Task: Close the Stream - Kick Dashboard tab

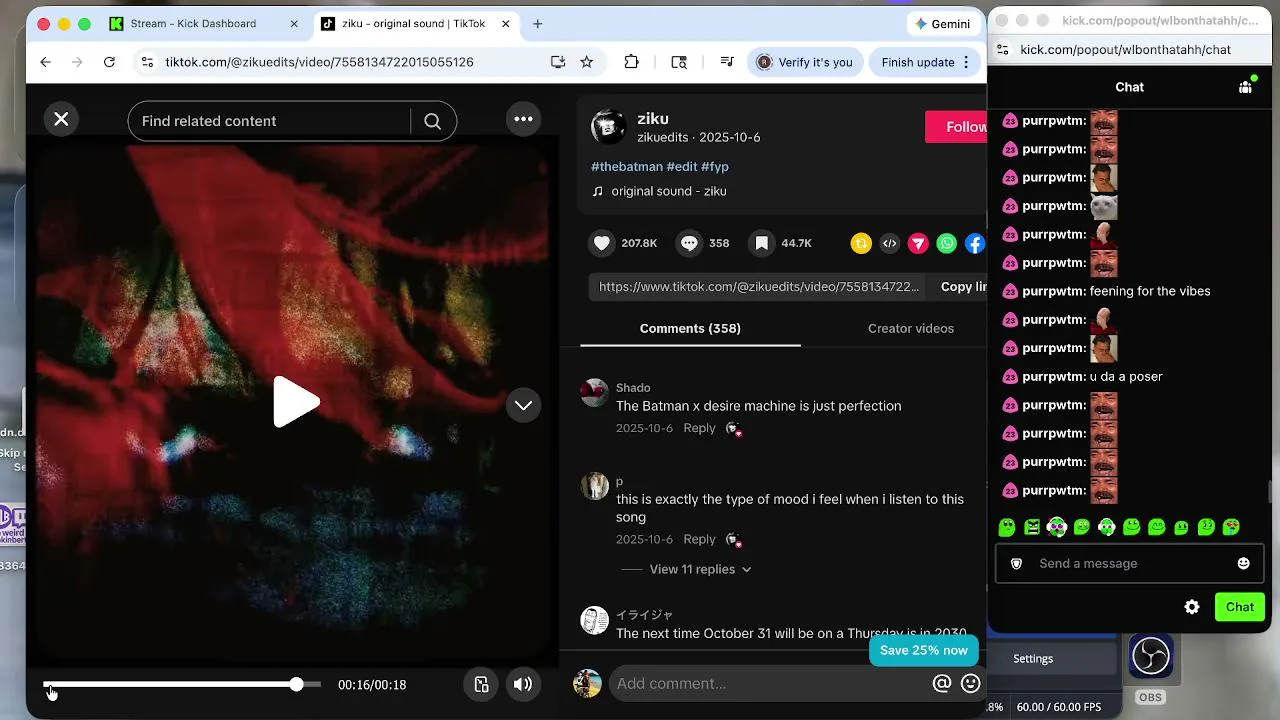Action: (x=293, y=24)
